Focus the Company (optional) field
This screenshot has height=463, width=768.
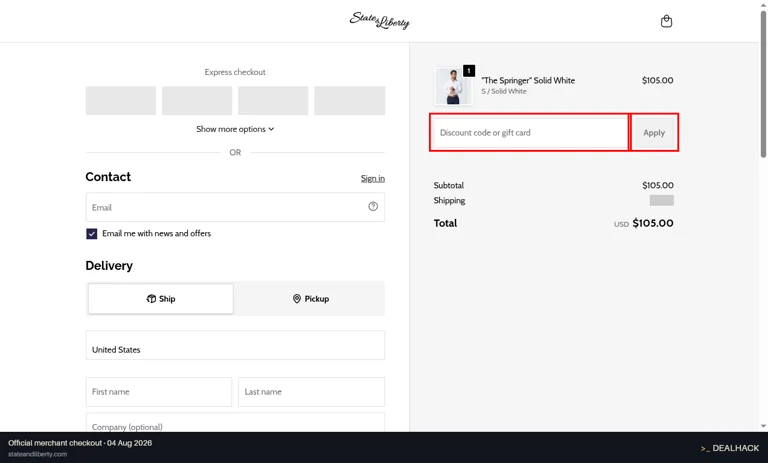pos(235,423)
